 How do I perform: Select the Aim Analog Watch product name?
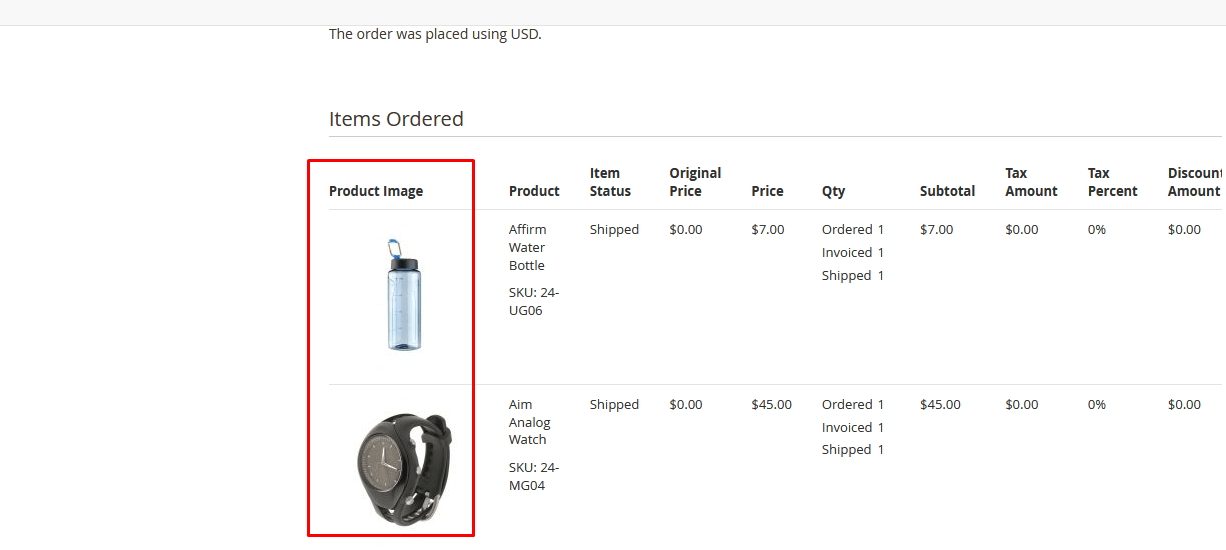(529, 422)
